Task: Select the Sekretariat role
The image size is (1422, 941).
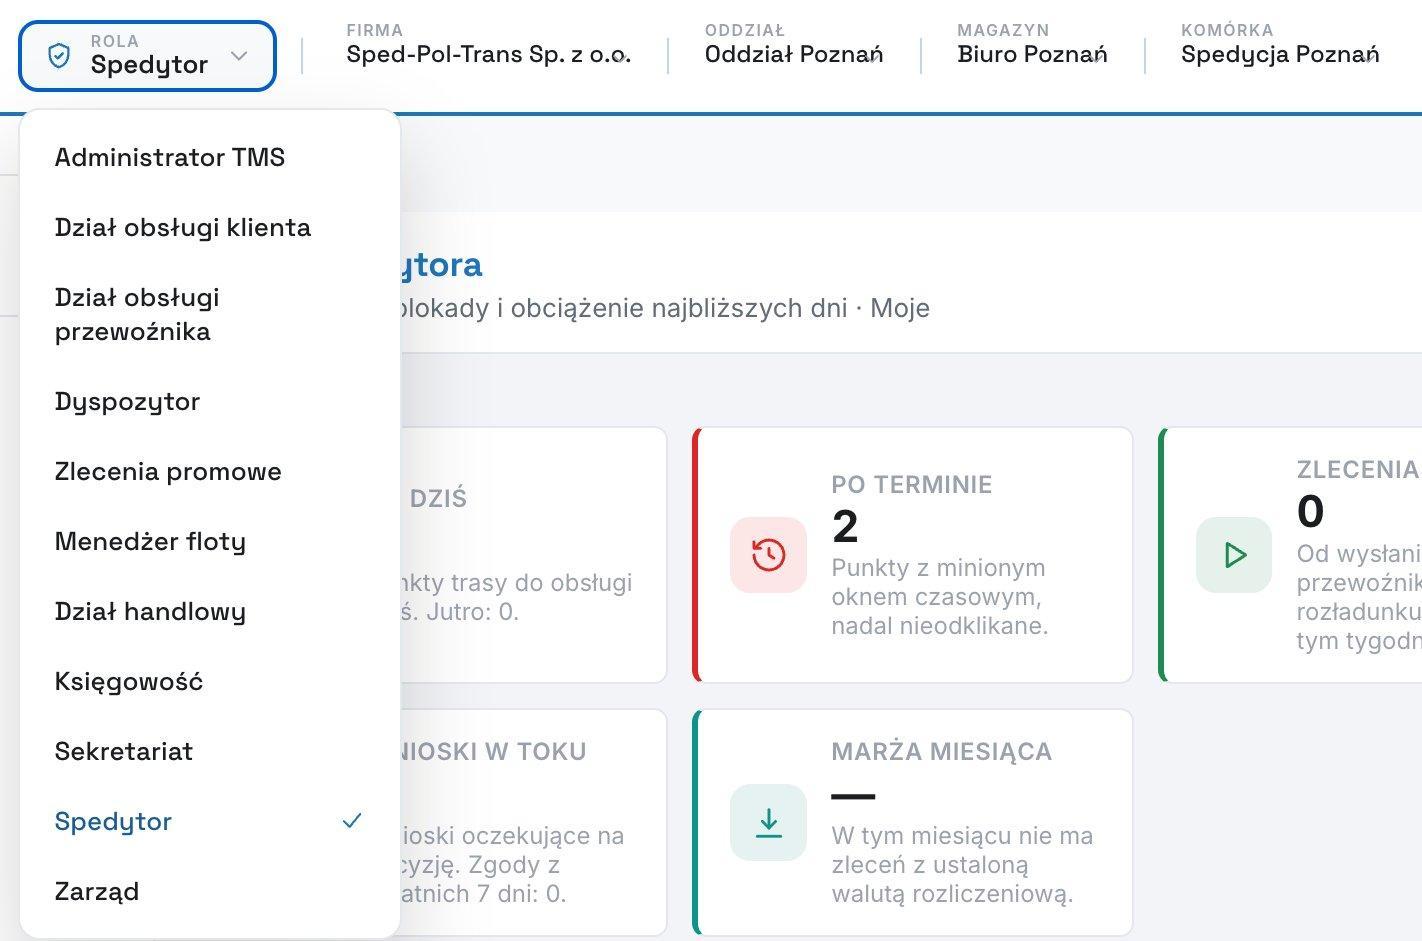Action: pyautogui.click(x=209, y=751)
